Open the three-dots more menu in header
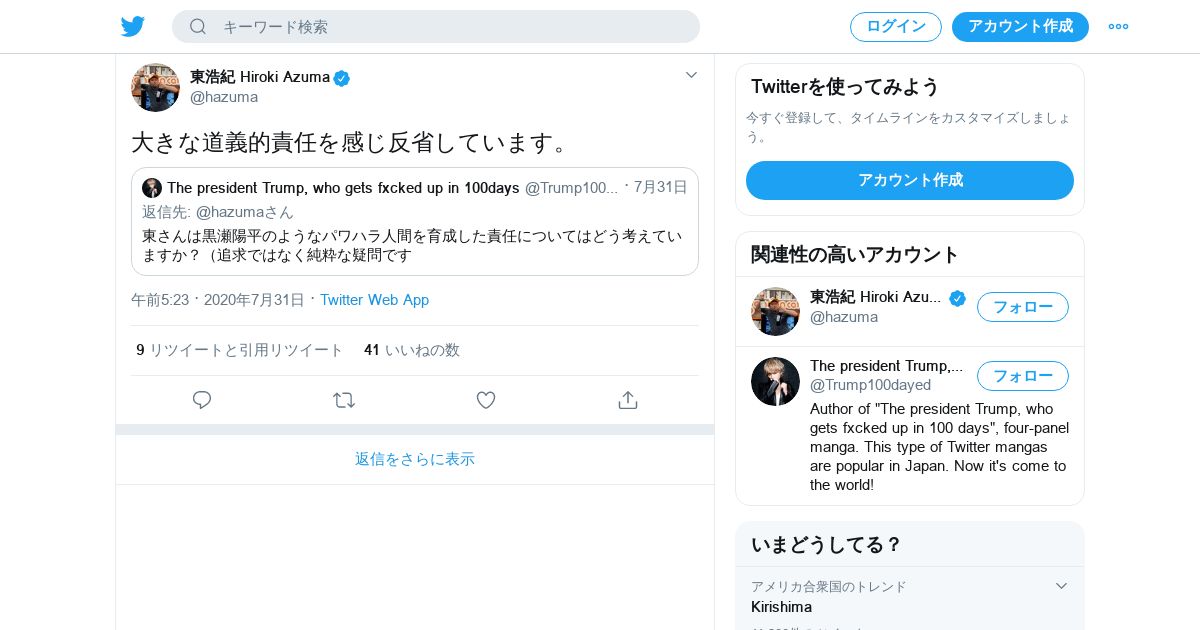The height and width of the screenshot is (630, 1200). [x=1118, y=26]
